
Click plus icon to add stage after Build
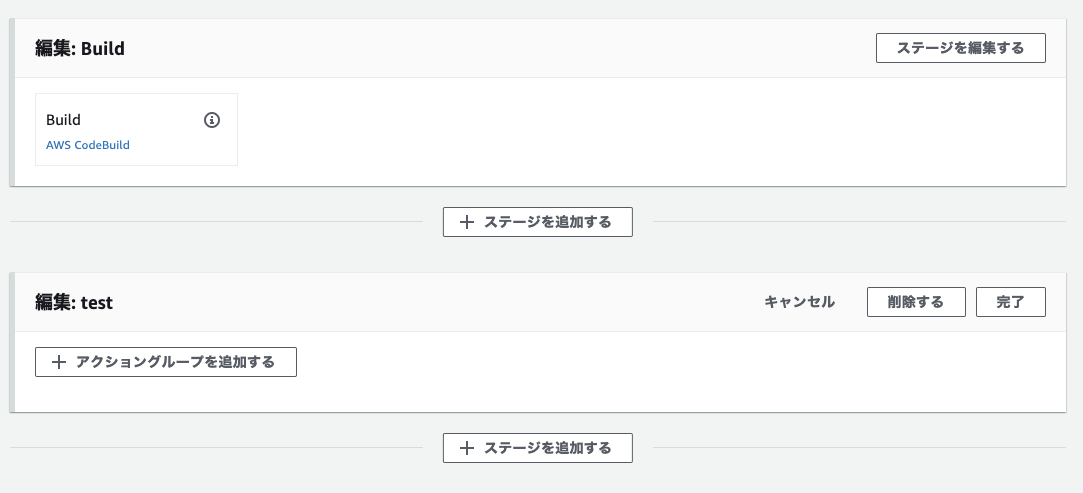pyautogui.click(x=466, y=222)
